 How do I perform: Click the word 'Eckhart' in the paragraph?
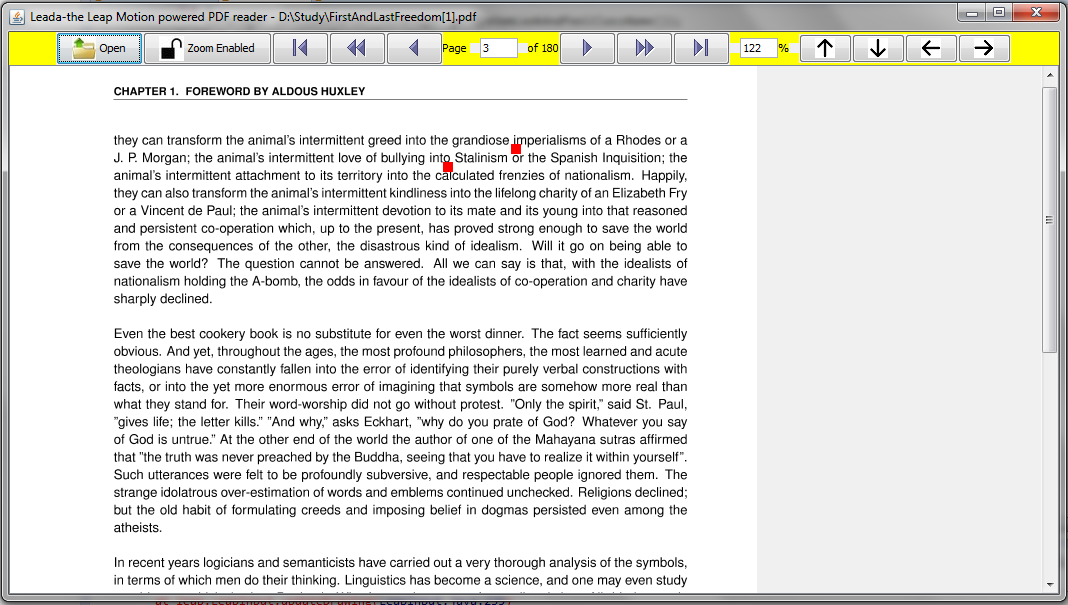pos(386,422)
